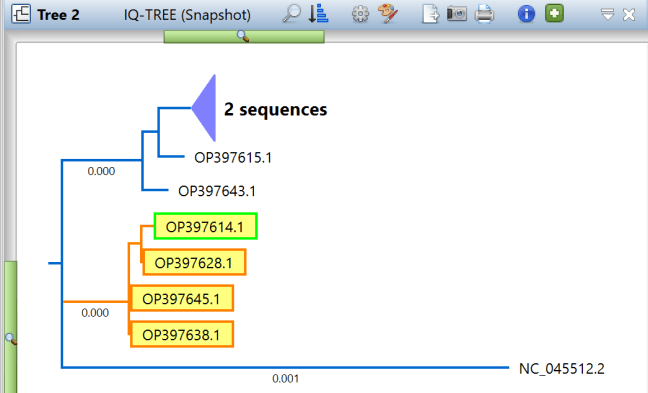Take a snapshot with the camera icon
648x393 pixels.
pos(457,14)
